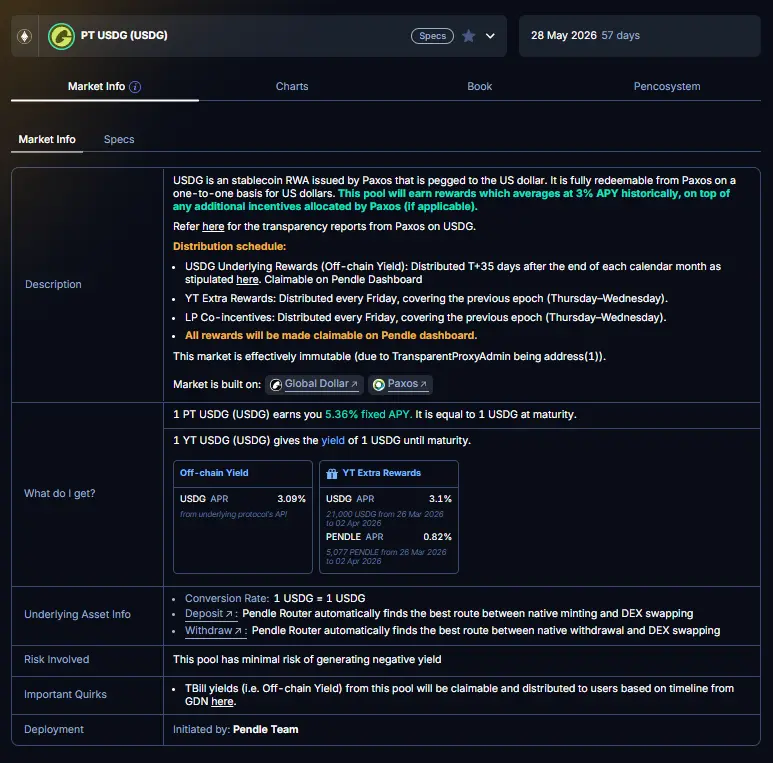The image size is (773, 763).
Task: Click the '57 days' countdown text
Action: pyautogui.click(x=621, y=35)
